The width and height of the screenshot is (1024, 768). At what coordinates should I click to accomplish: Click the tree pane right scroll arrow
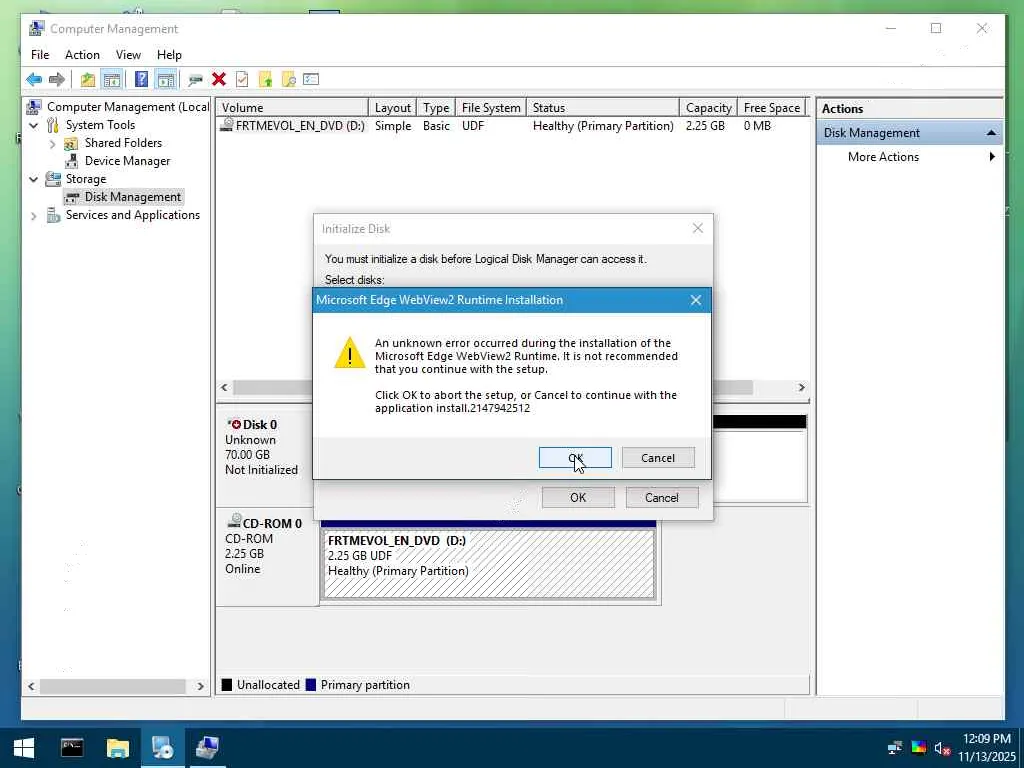(200, 686)
